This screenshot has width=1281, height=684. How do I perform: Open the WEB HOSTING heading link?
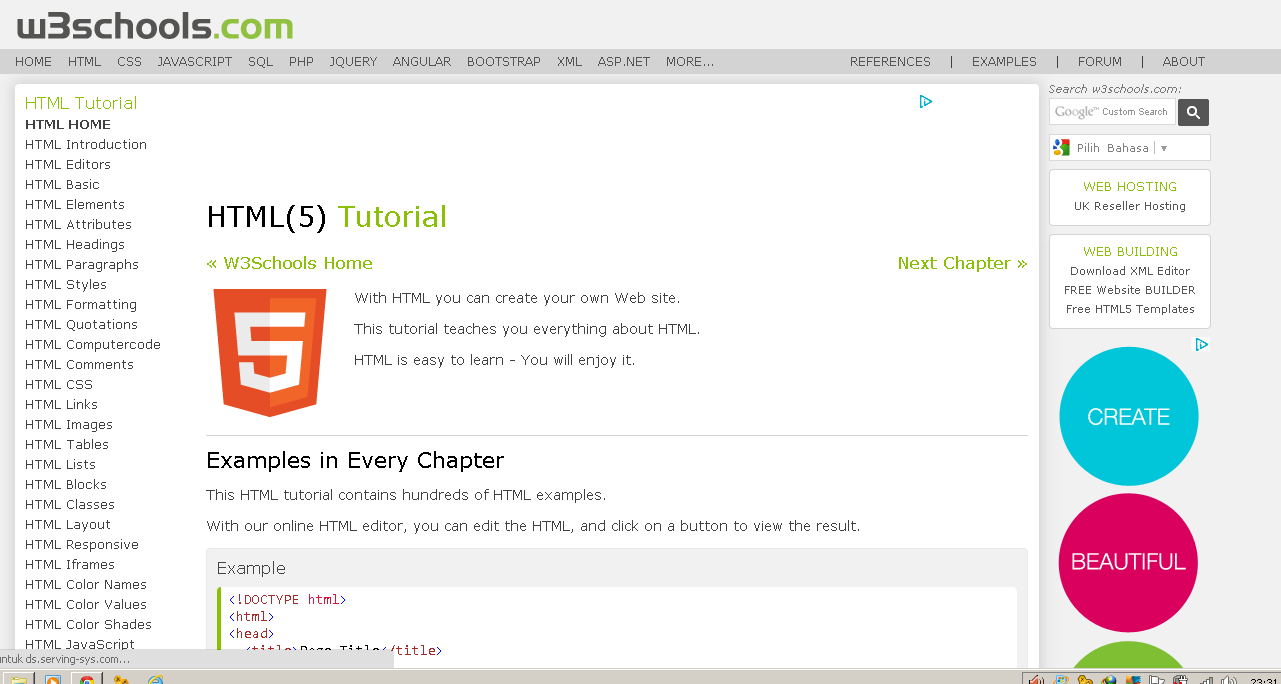(1130, 187)
